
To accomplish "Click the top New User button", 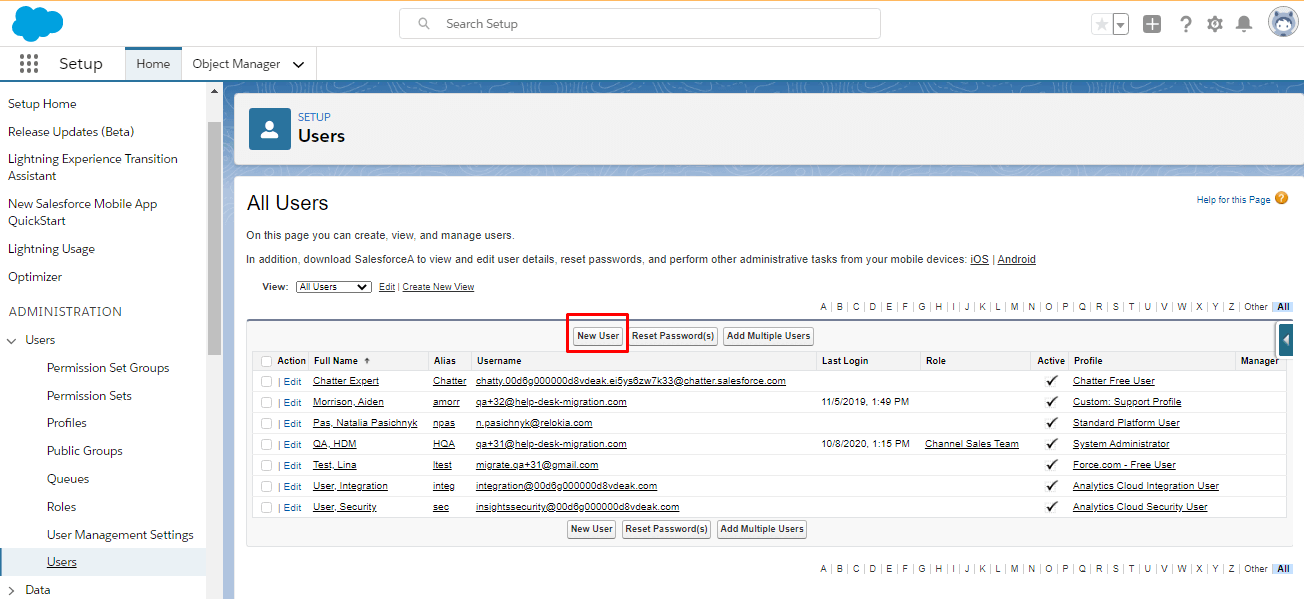I will click(x=598, y=336).
